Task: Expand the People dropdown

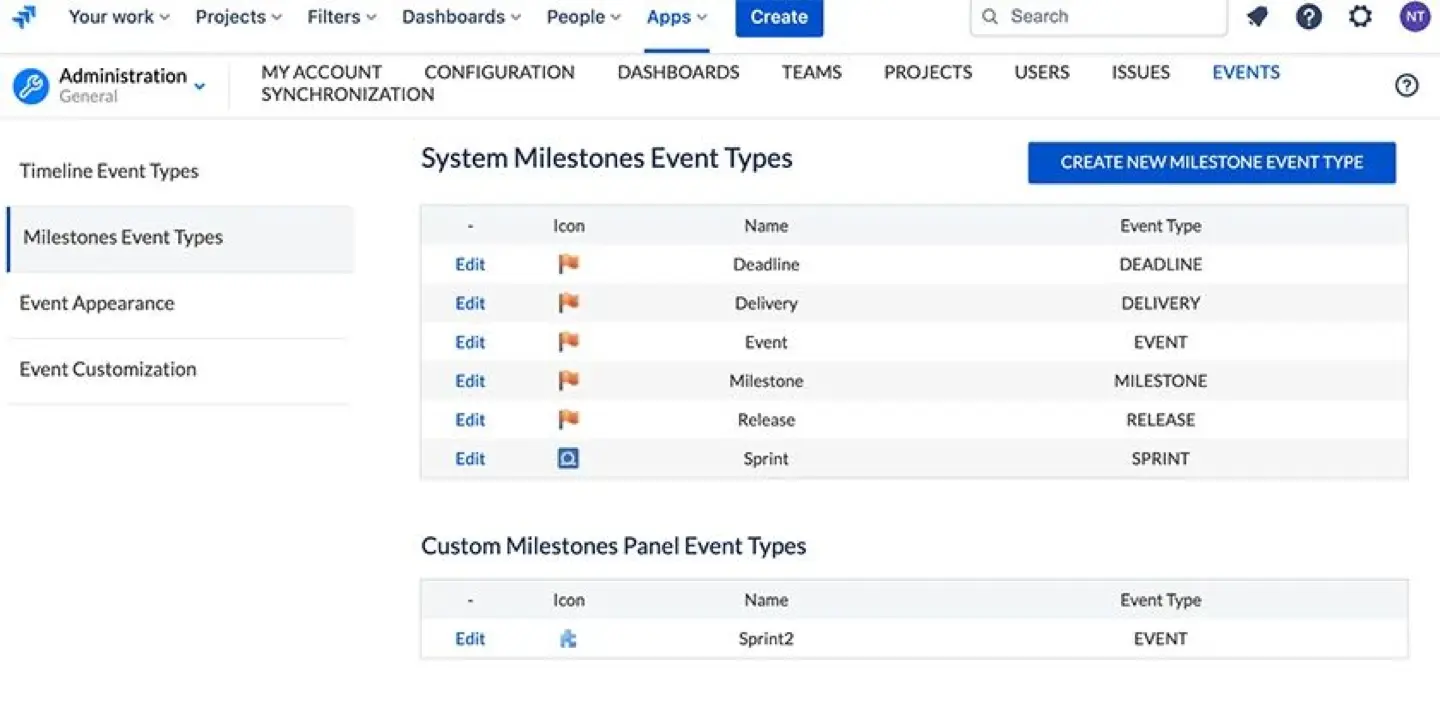Action: pyautogui.click(x=584, y=17)
